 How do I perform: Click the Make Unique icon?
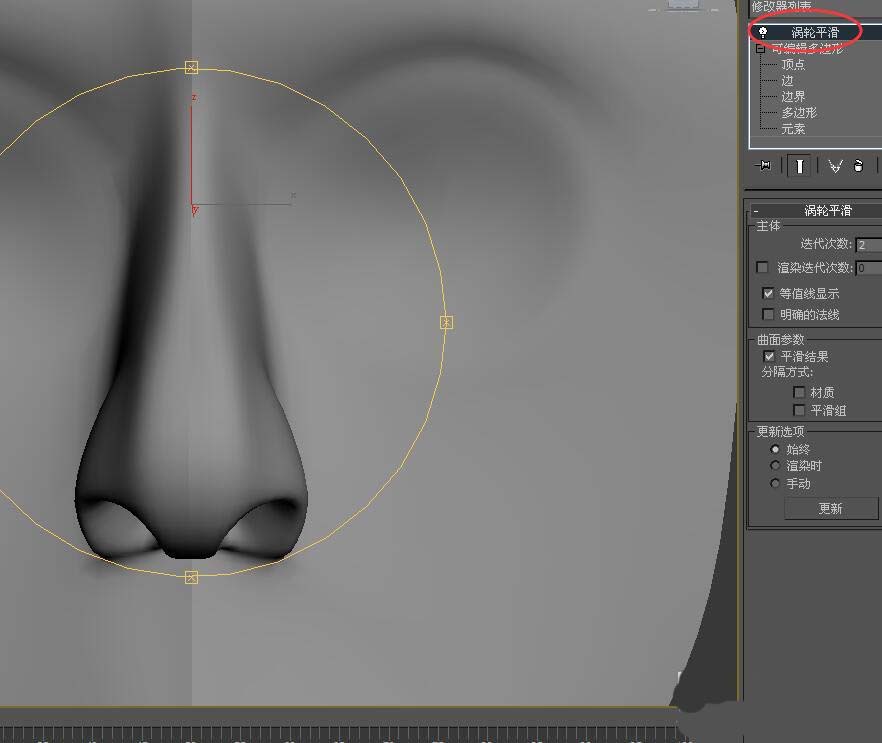(835, 166)
